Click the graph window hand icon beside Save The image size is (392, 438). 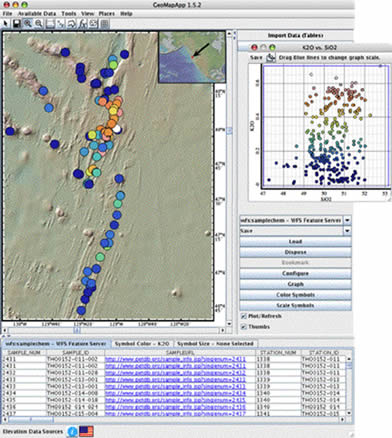271,58
